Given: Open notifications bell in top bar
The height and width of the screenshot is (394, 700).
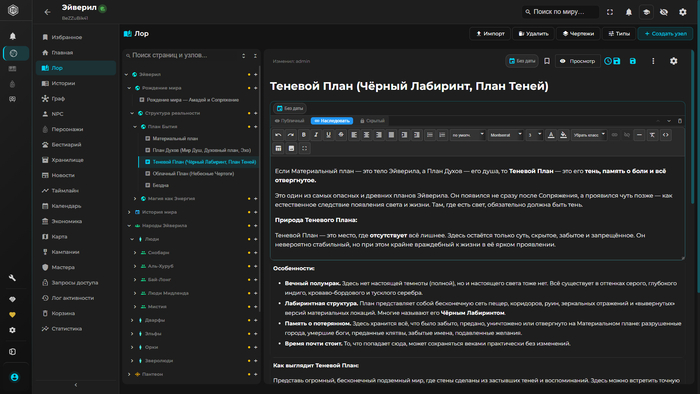Looking at the screenshot, I should (x=629, y=12).
